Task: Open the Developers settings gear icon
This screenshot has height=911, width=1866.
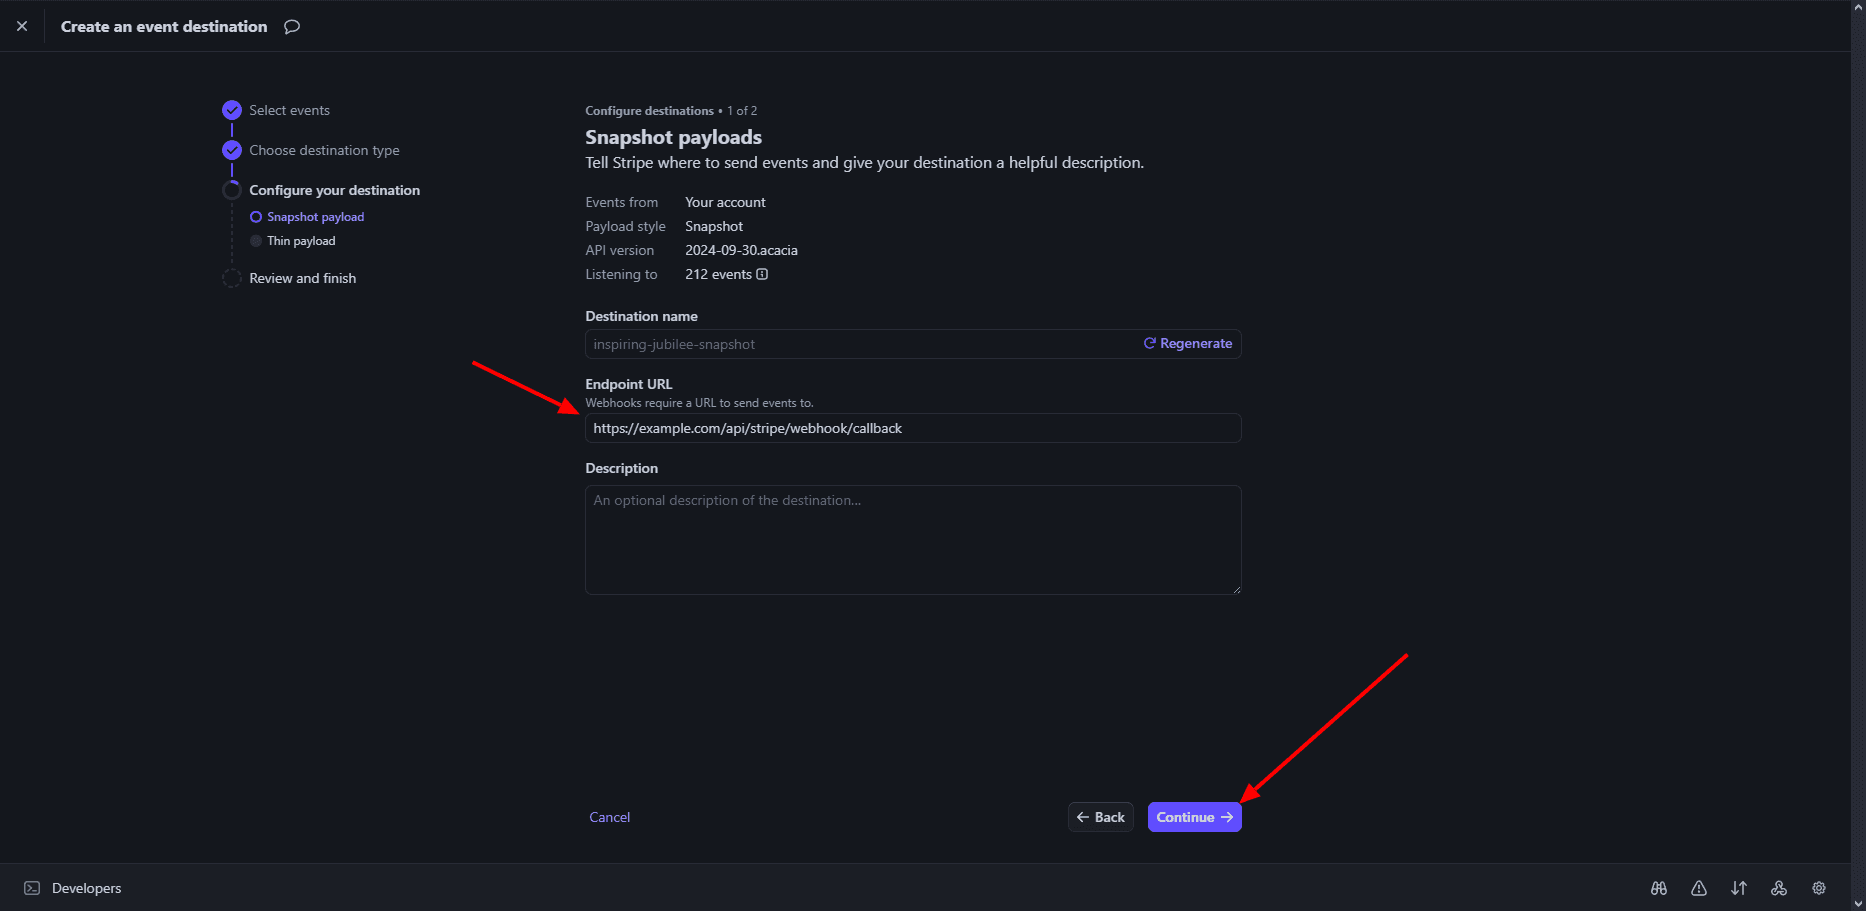Action: pos(1818,888)
